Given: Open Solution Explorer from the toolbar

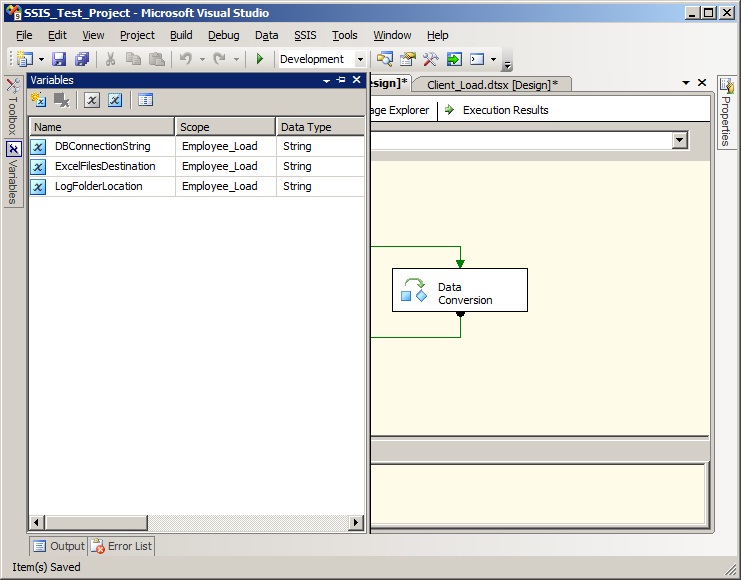Looking at the screenshot, I should [x=385, y=60].
